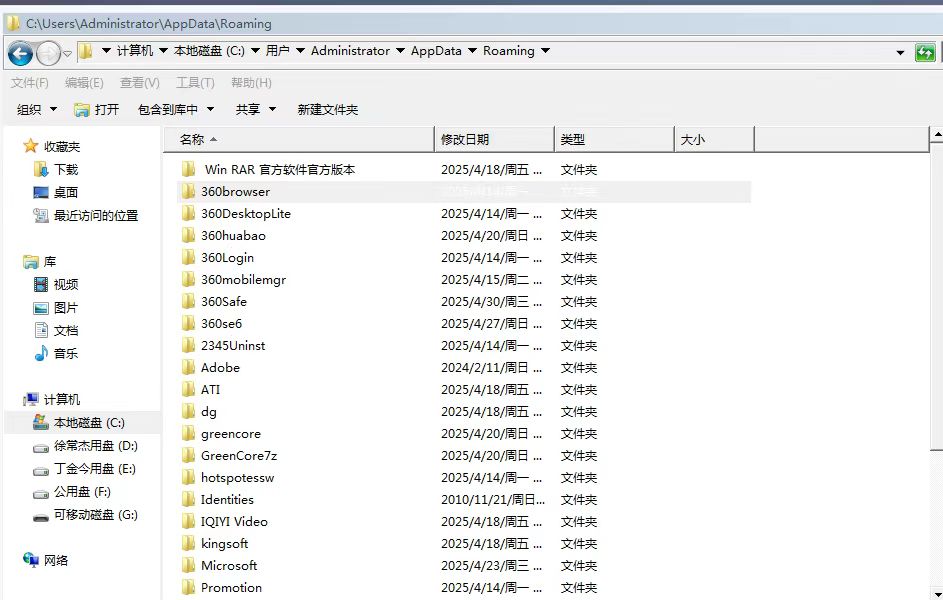The image size is (943, 600).
Task: Select the IQIYI Video folder name
Action: 234,521
